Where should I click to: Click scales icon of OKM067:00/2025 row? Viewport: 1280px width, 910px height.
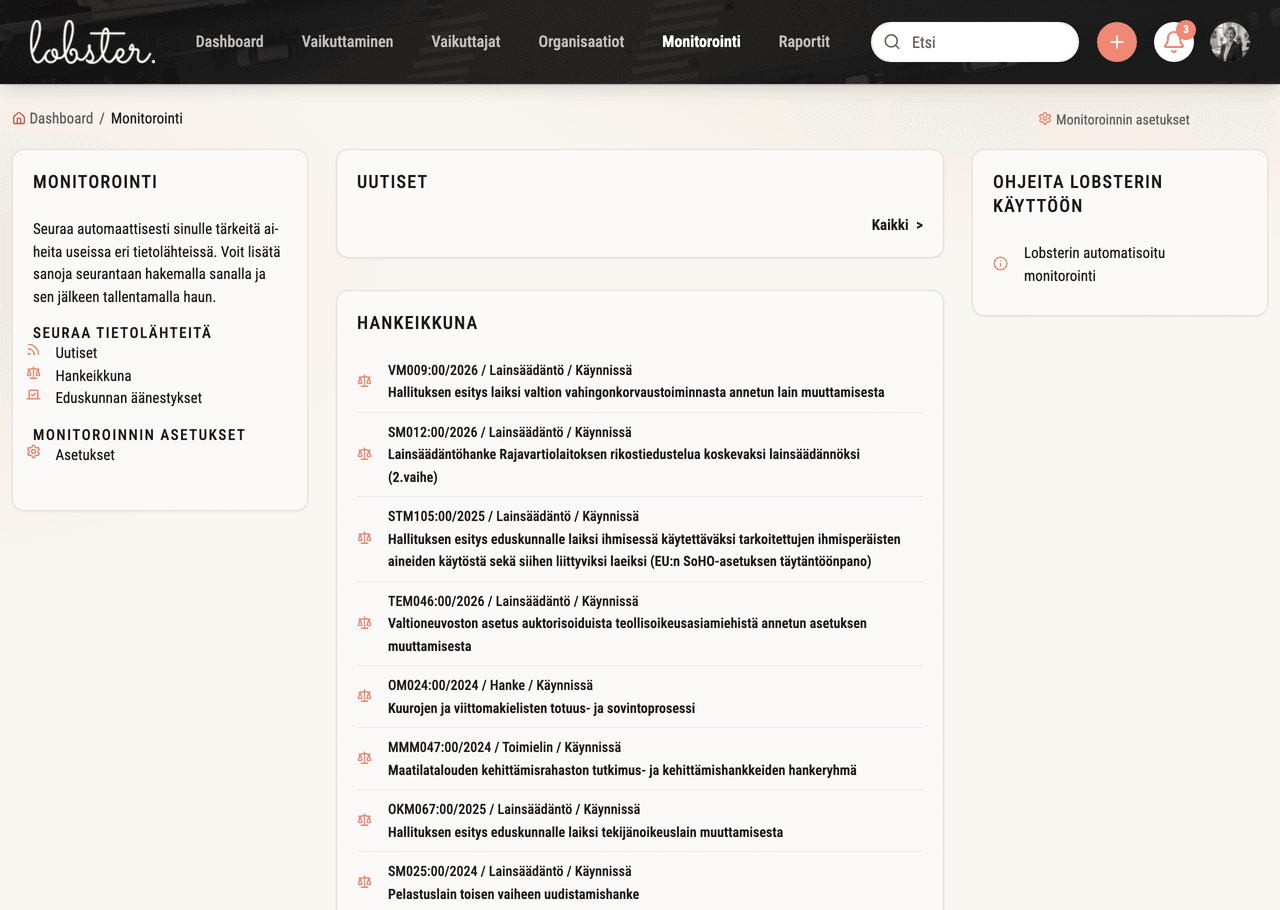click(x=364, y=820)
